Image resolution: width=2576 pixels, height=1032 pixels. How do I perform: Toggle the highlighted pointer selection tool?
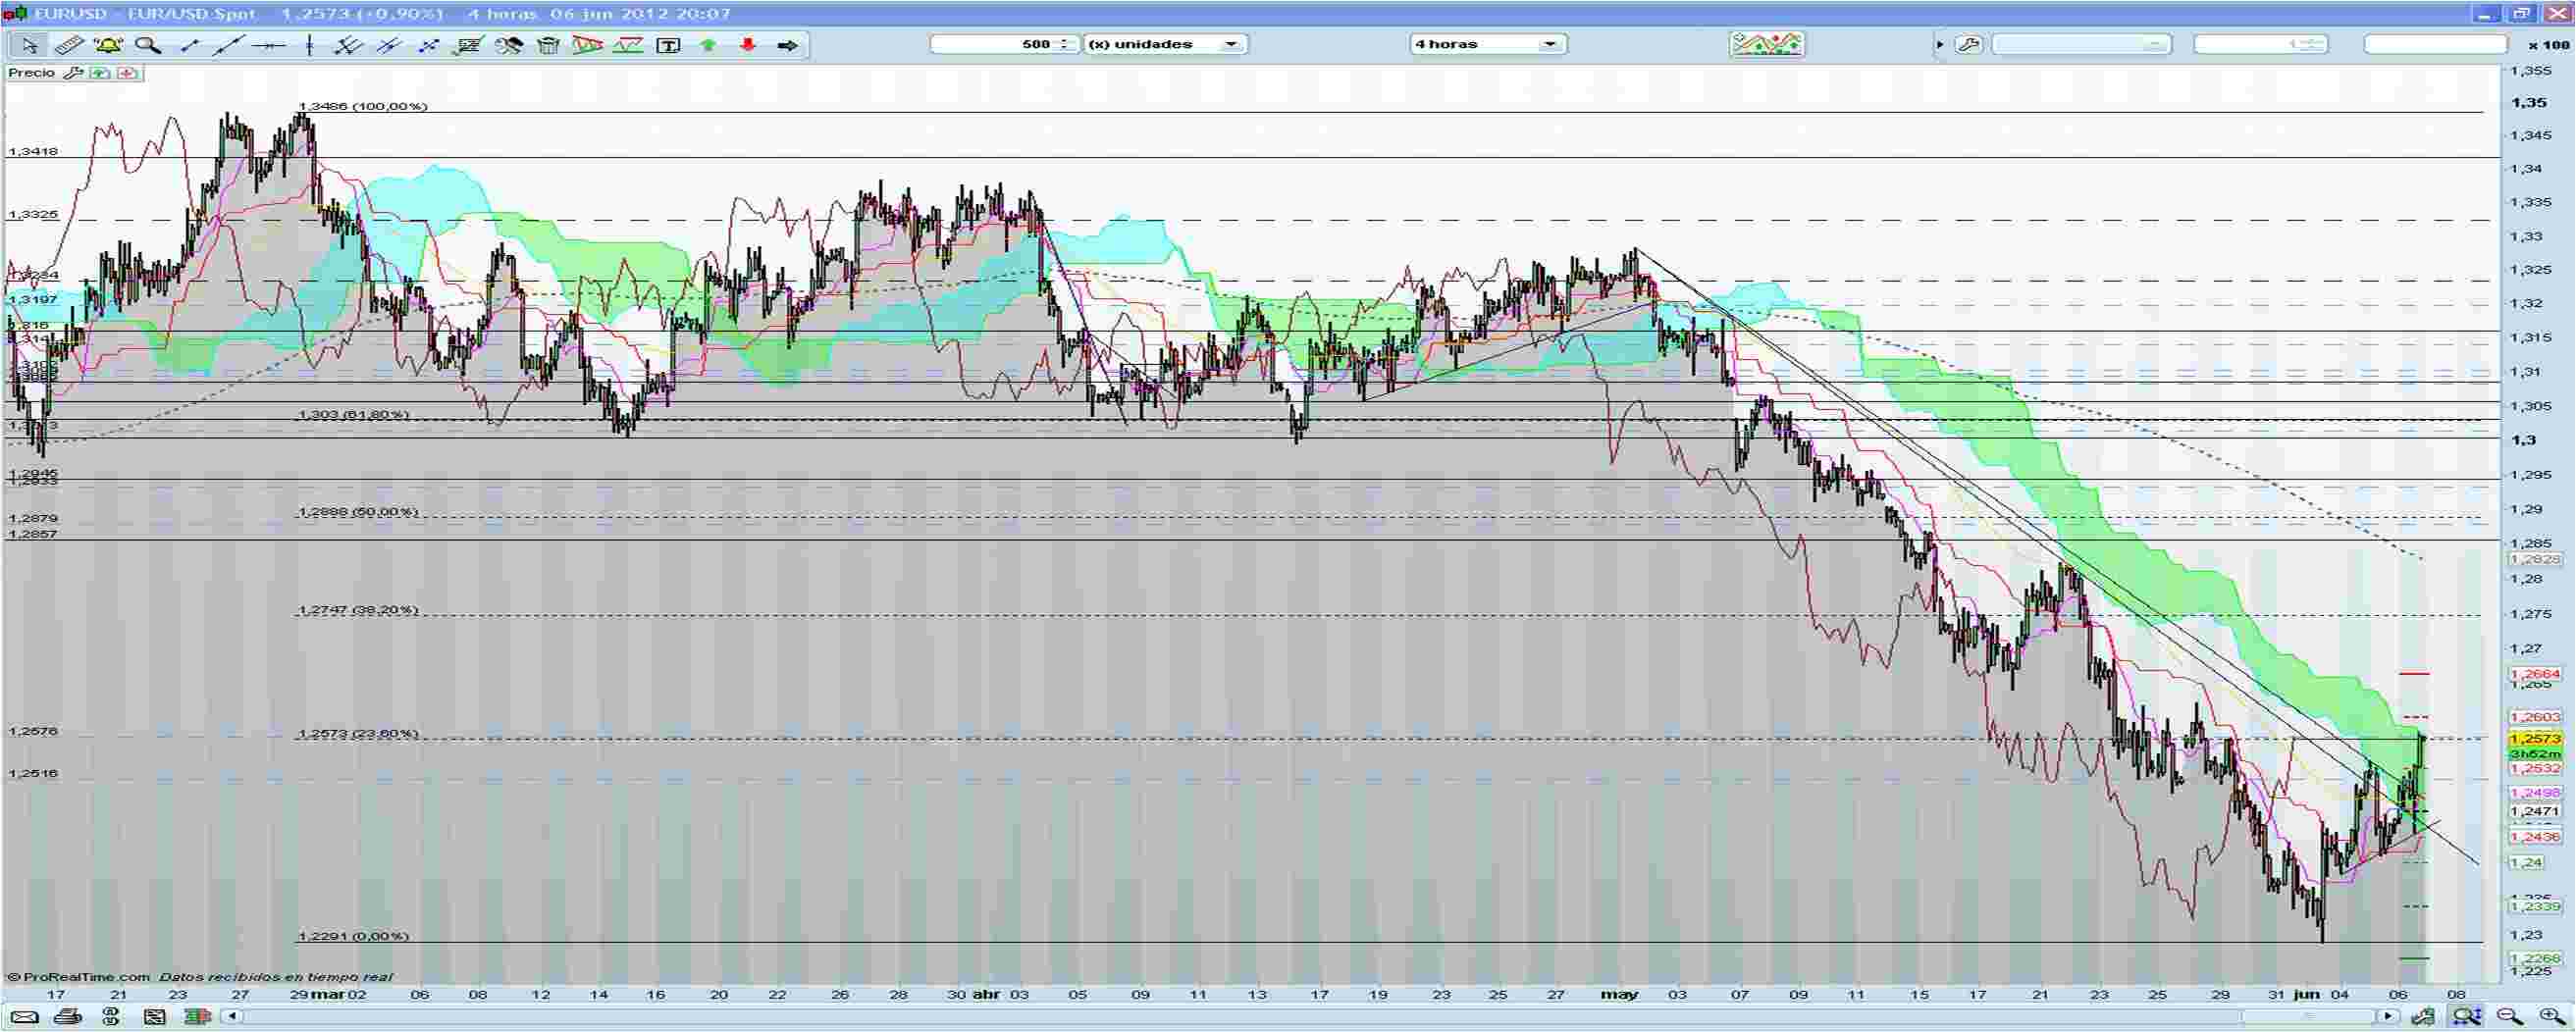(30, 44)
